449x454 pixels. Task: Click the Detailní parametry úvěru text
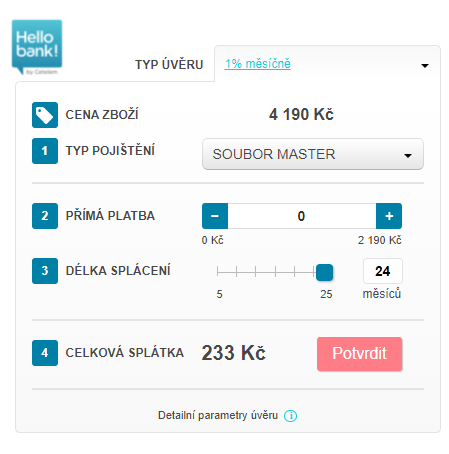pos(218,415)
